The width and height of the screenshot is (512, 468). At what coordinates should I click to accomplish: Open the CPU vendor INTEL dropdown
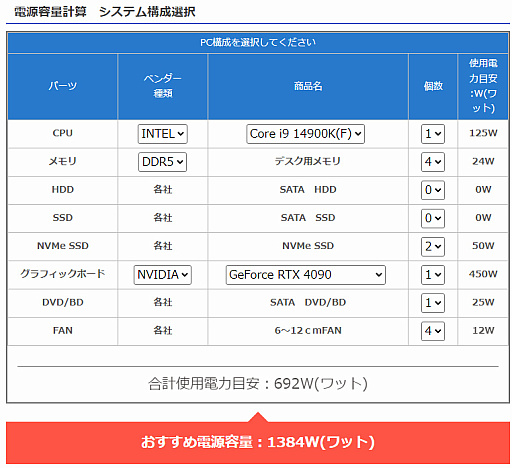[163, 134]
